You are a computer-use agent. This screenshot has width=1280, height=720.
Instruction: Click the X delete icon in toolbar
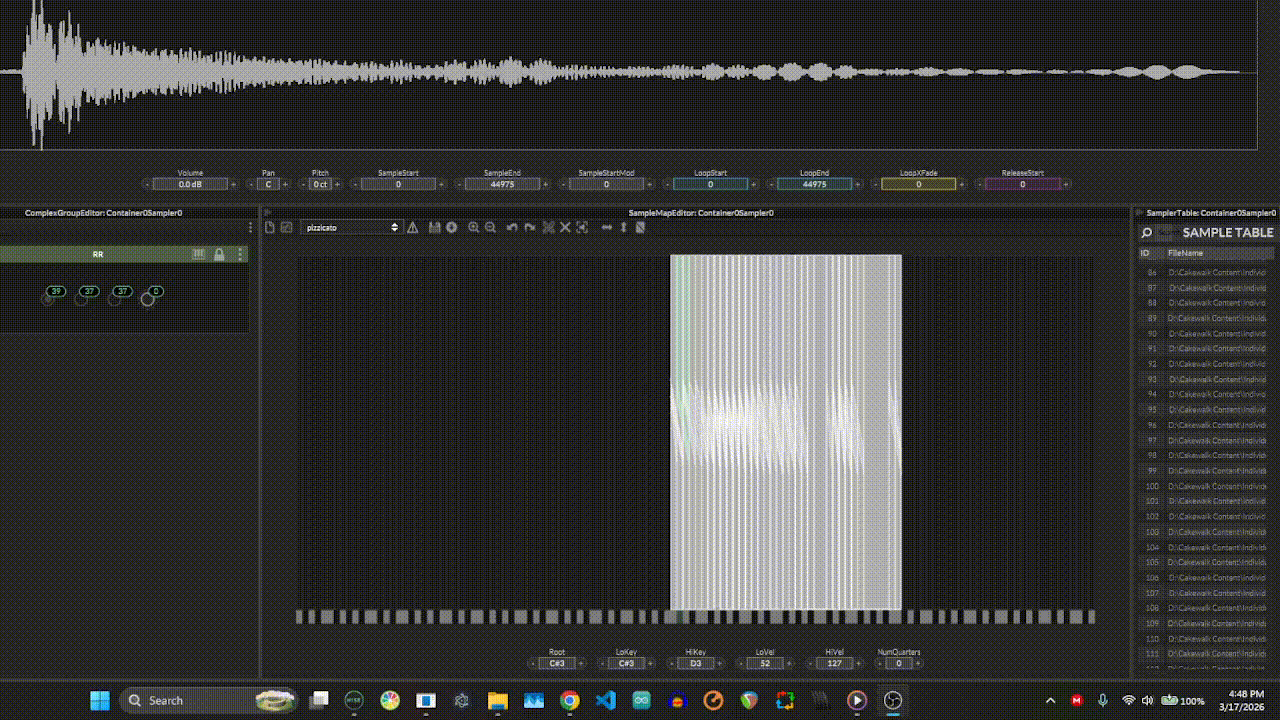(565, 228)
